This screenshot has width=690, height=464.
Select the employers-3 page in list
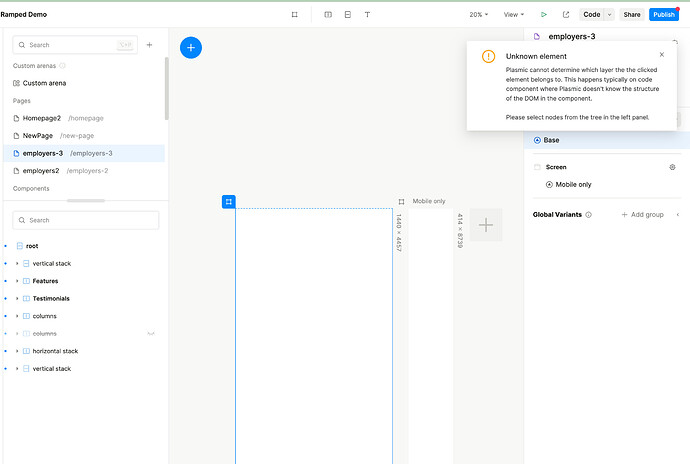(84, 153)
